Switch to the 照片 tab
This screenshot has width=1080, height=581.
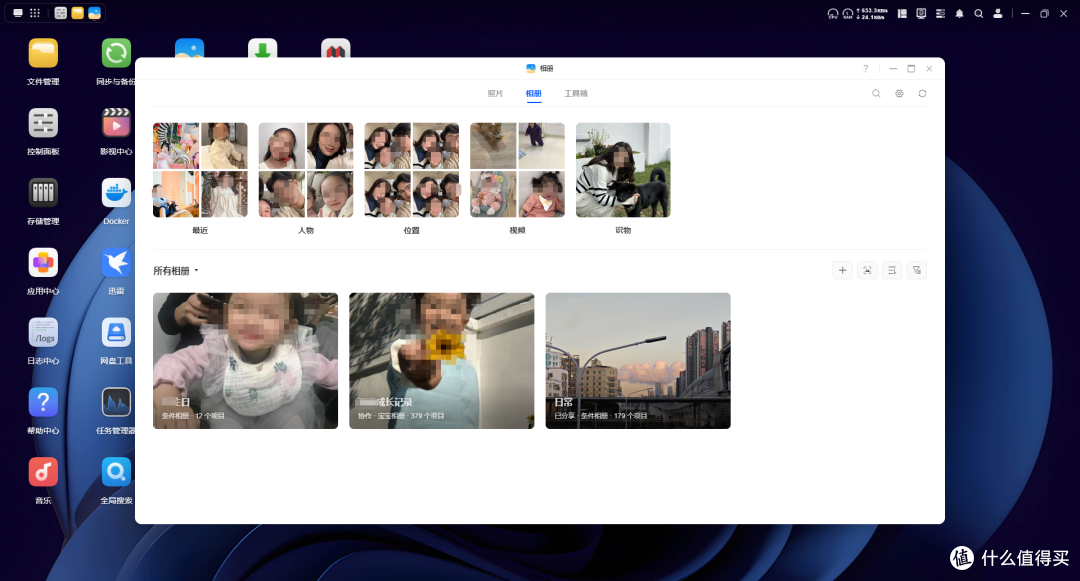495,94
